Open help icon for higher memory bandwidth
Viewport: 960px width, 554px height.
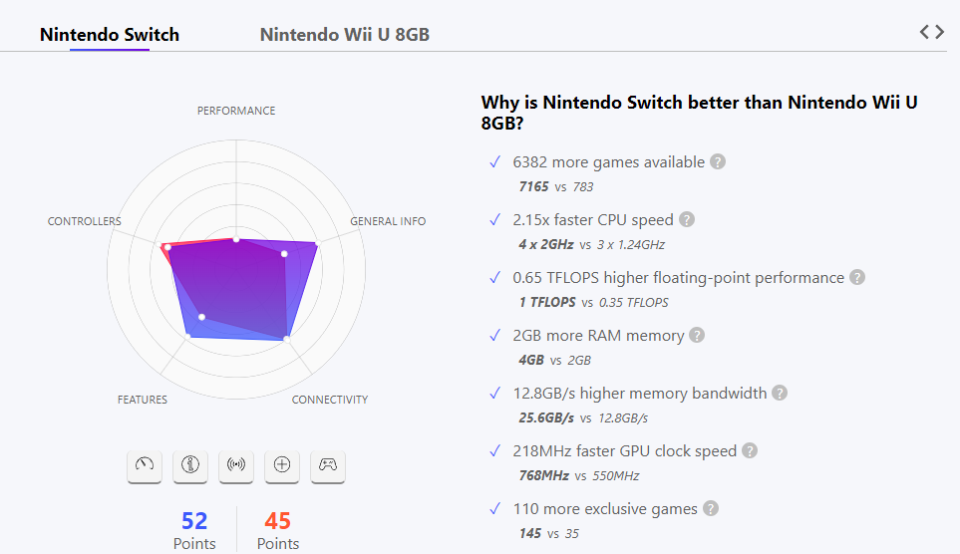(779, 394)
